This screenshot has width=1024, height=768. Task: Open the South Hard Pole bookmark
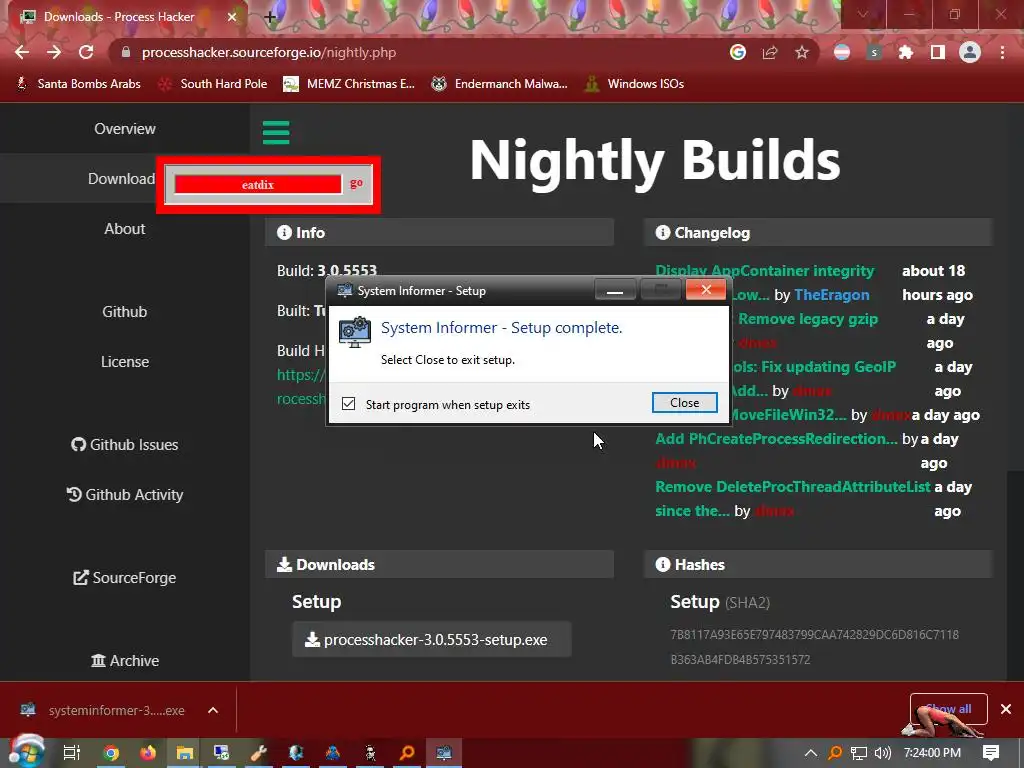pyautogui.click(x=214, y=84)
